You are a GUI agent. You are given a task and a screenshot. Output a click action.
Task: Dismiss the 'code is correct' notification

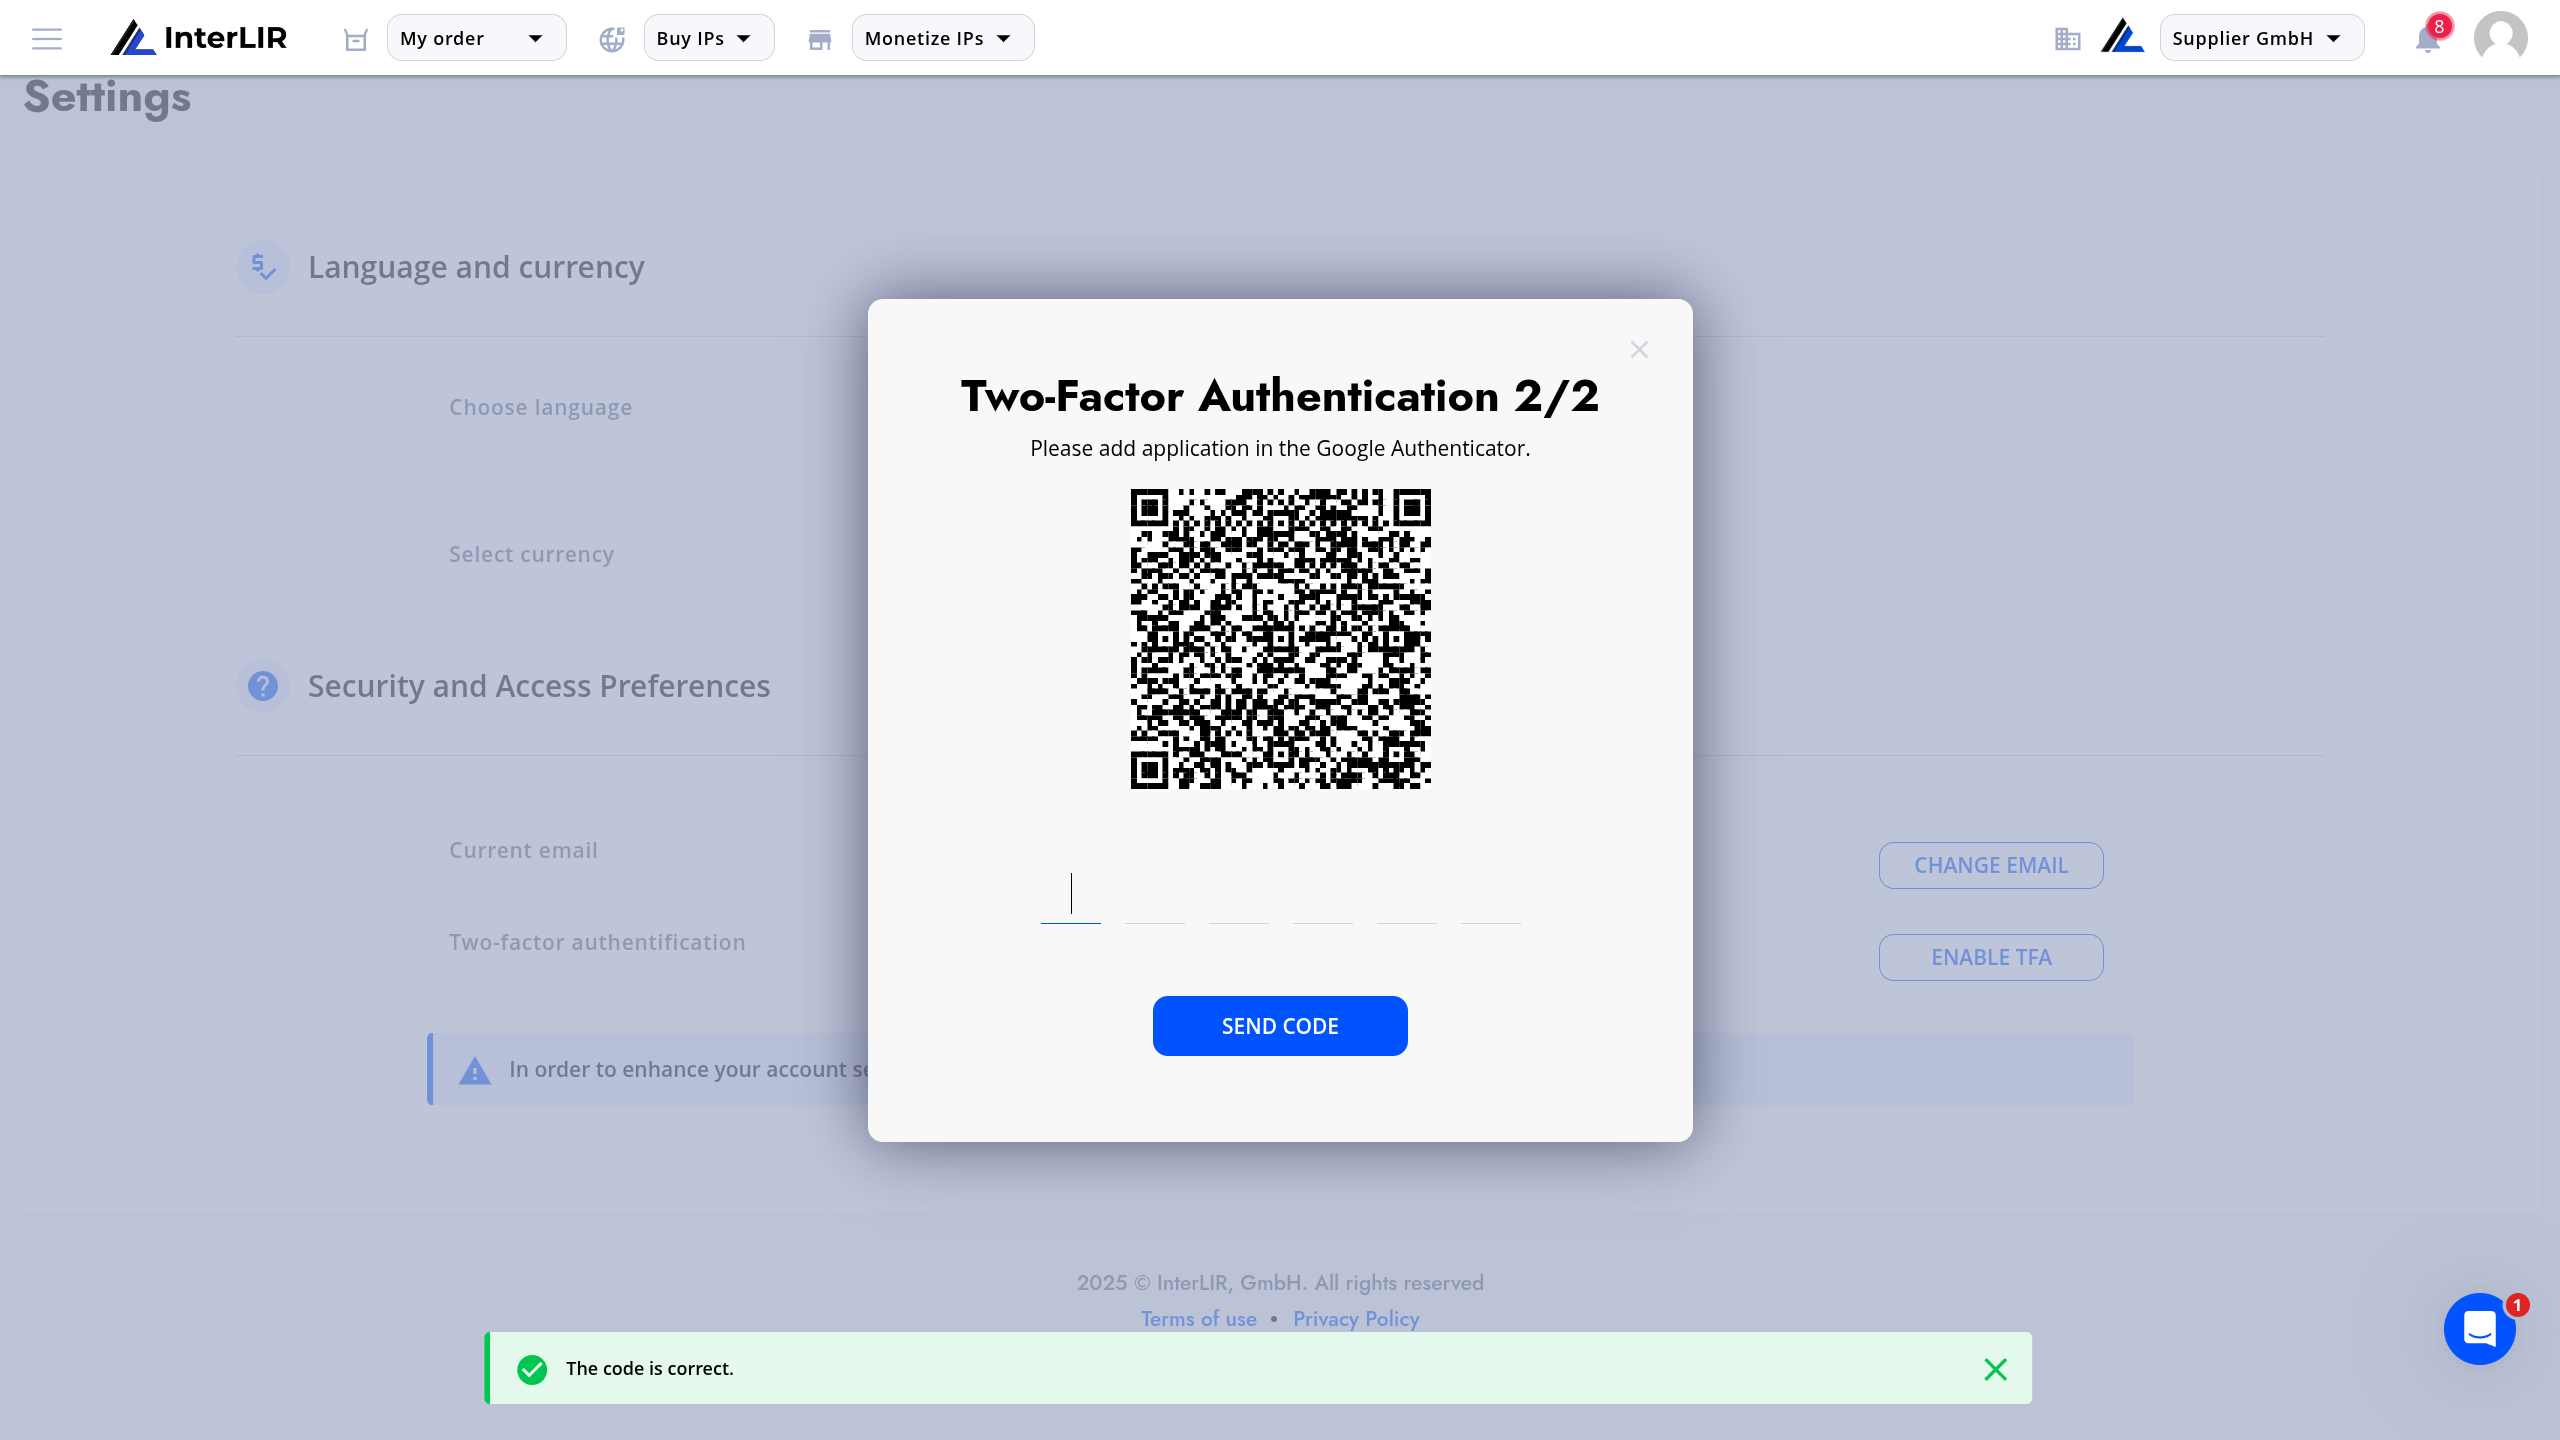point(1995,1369)
